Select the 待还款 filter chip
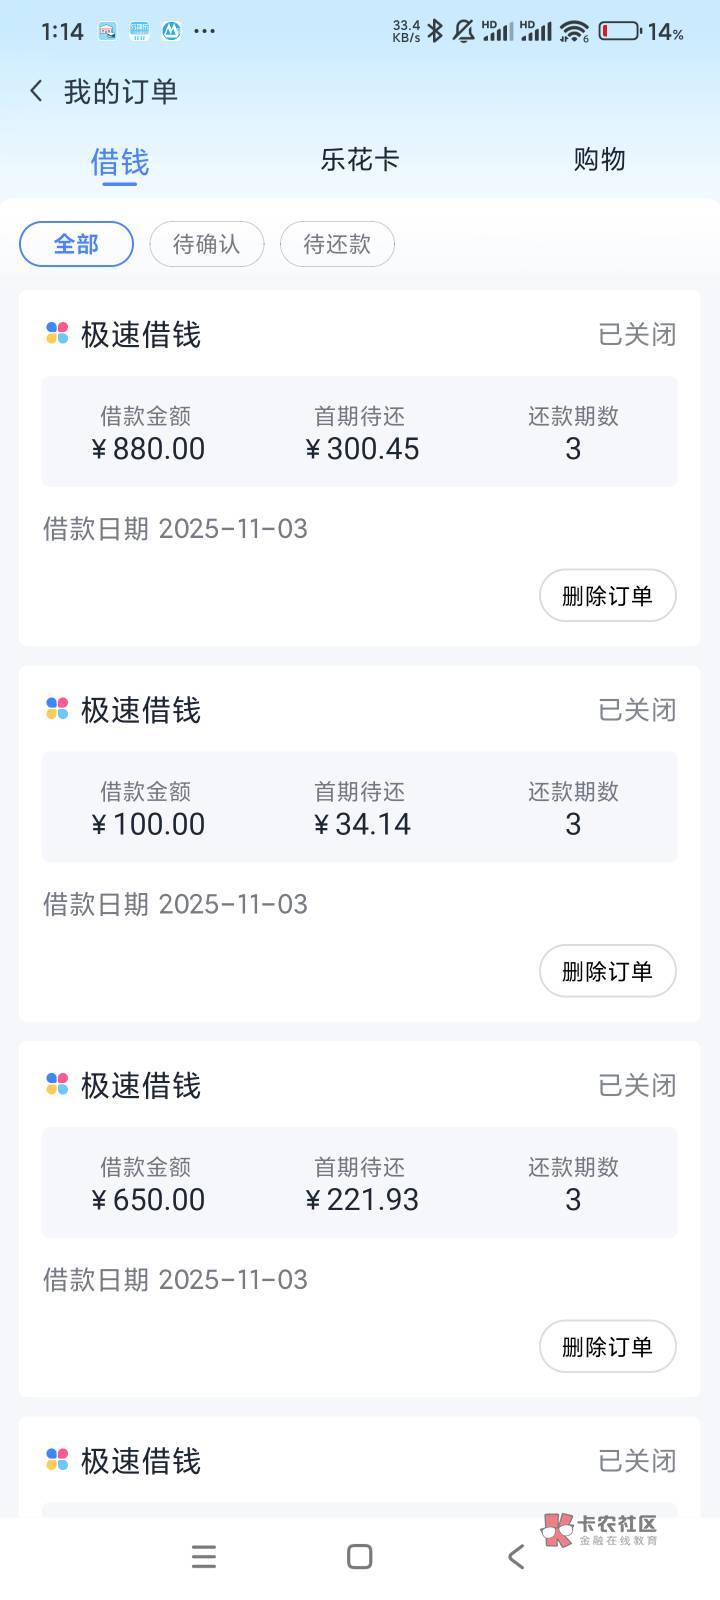The image size is (720, 1600). click(337, 244)
